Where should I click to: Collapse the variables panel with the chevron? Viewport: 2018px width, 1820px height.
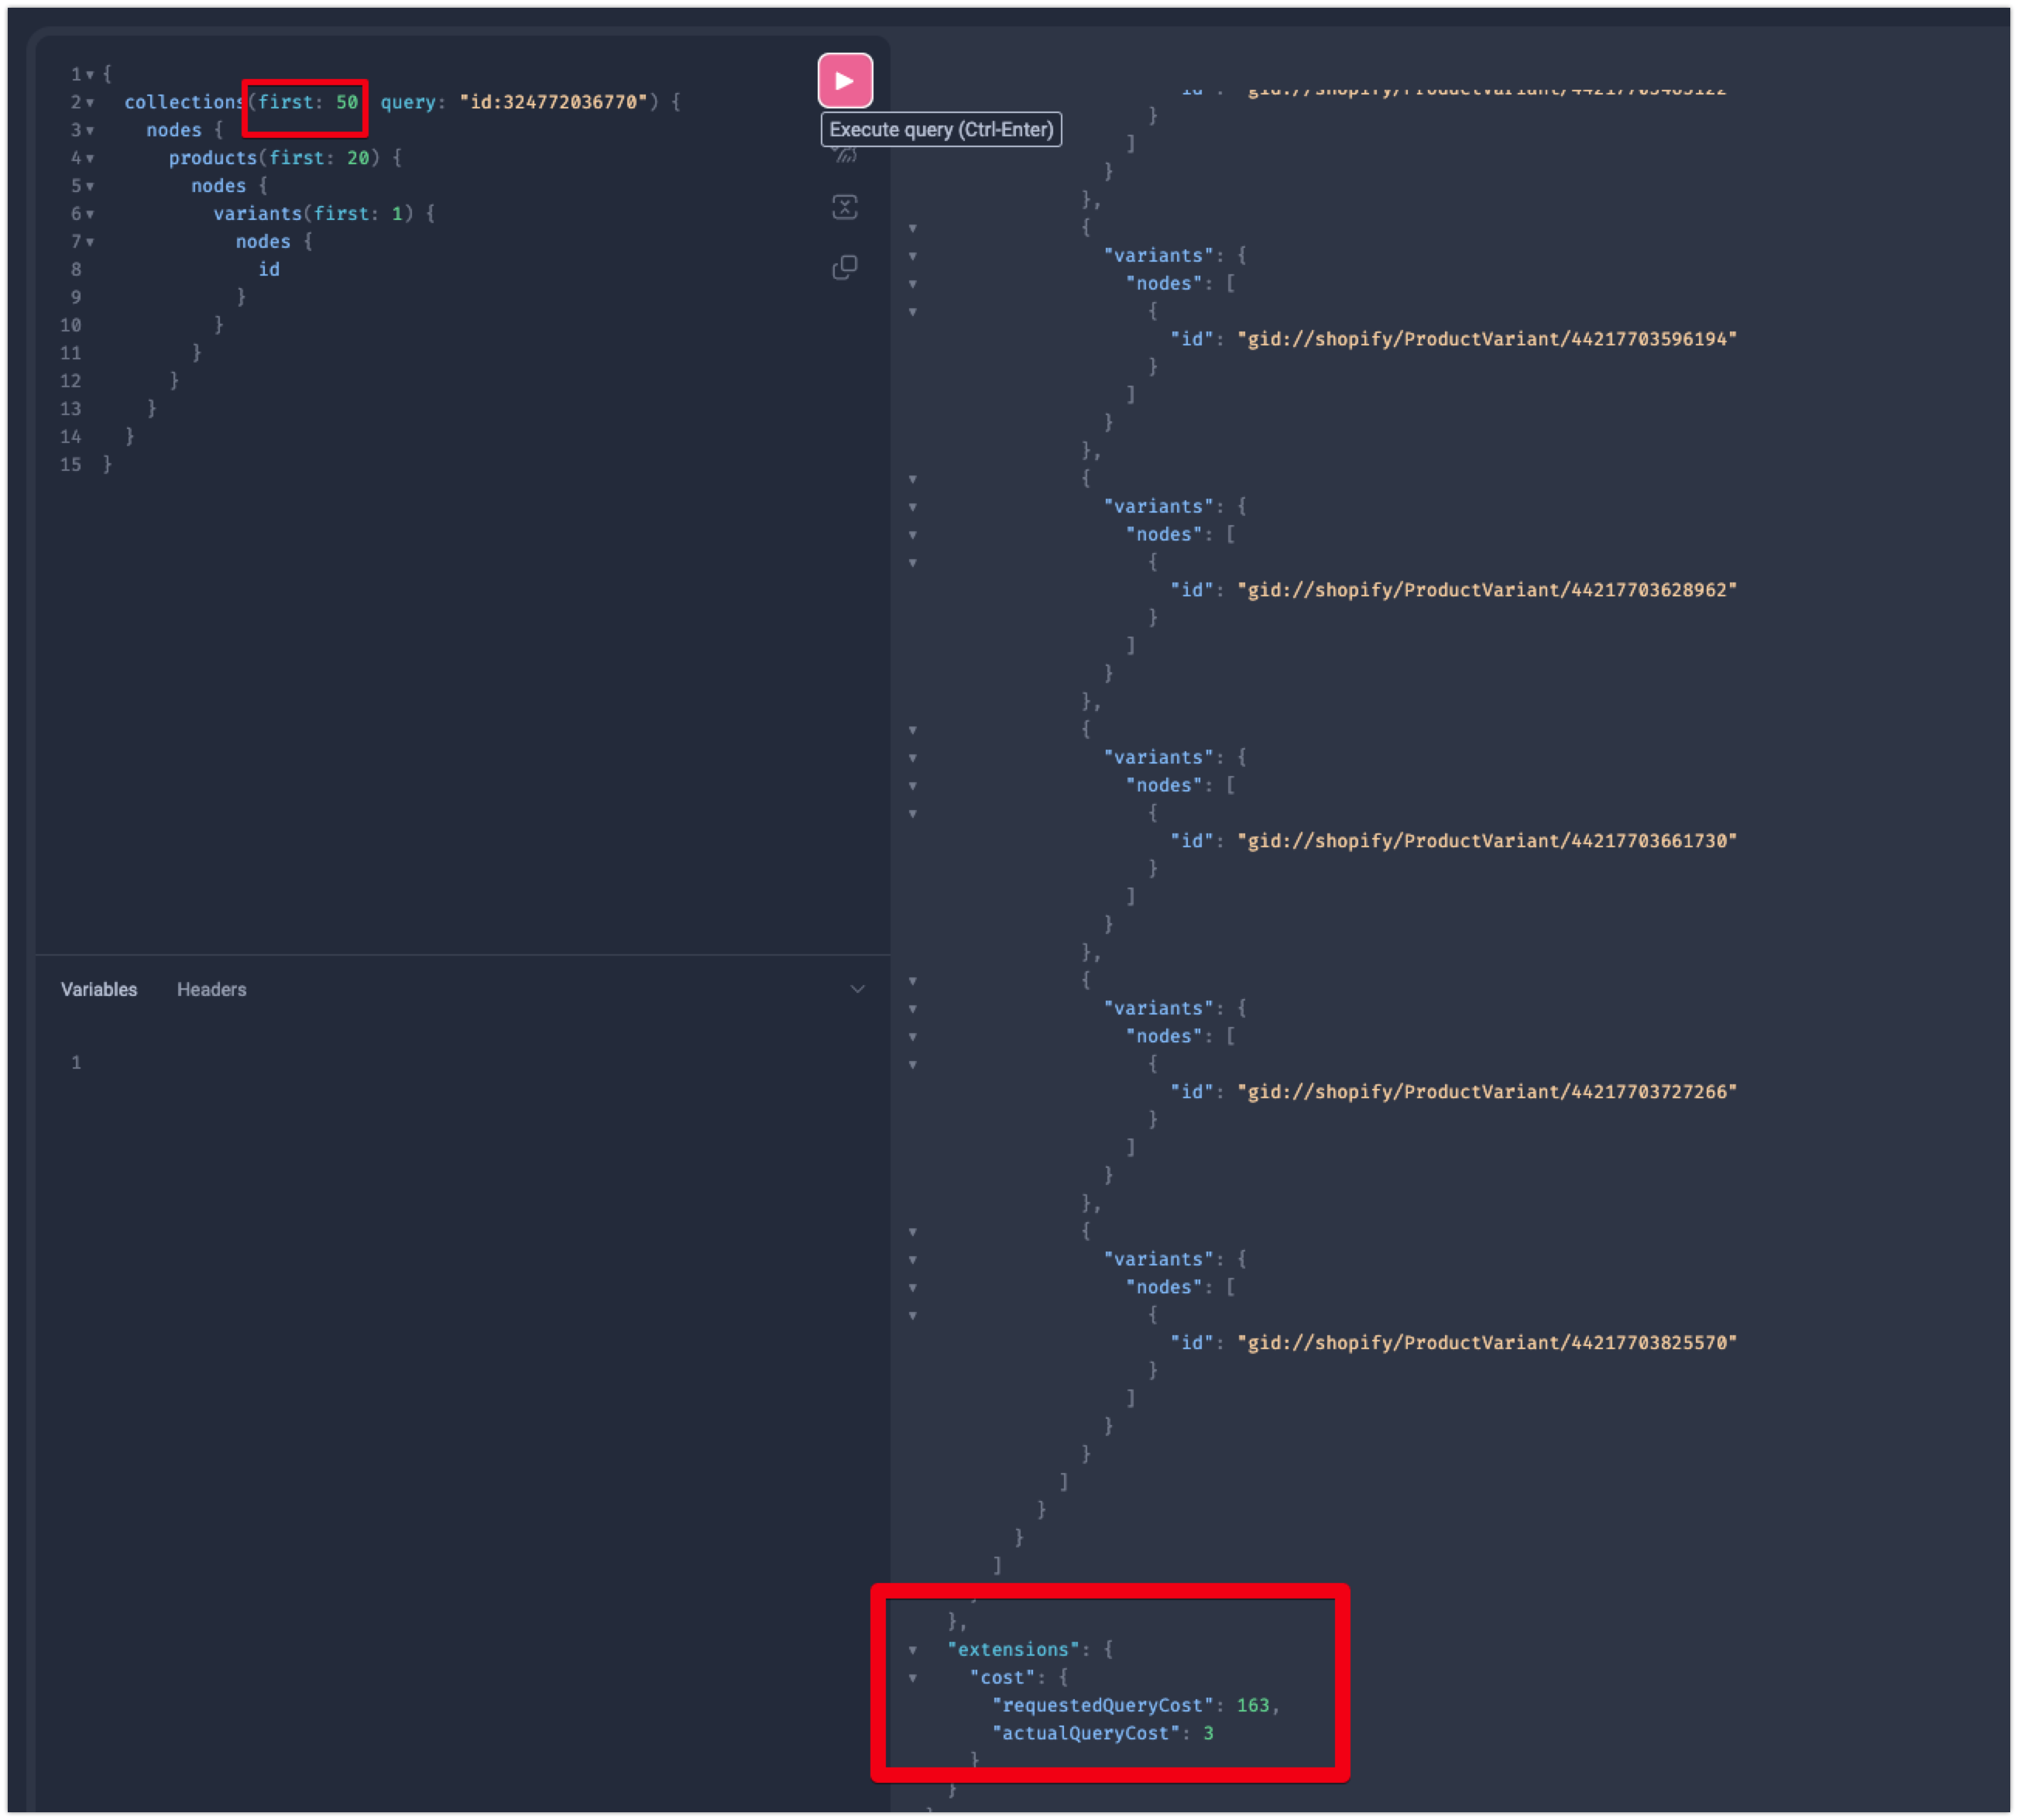[857, 989]
